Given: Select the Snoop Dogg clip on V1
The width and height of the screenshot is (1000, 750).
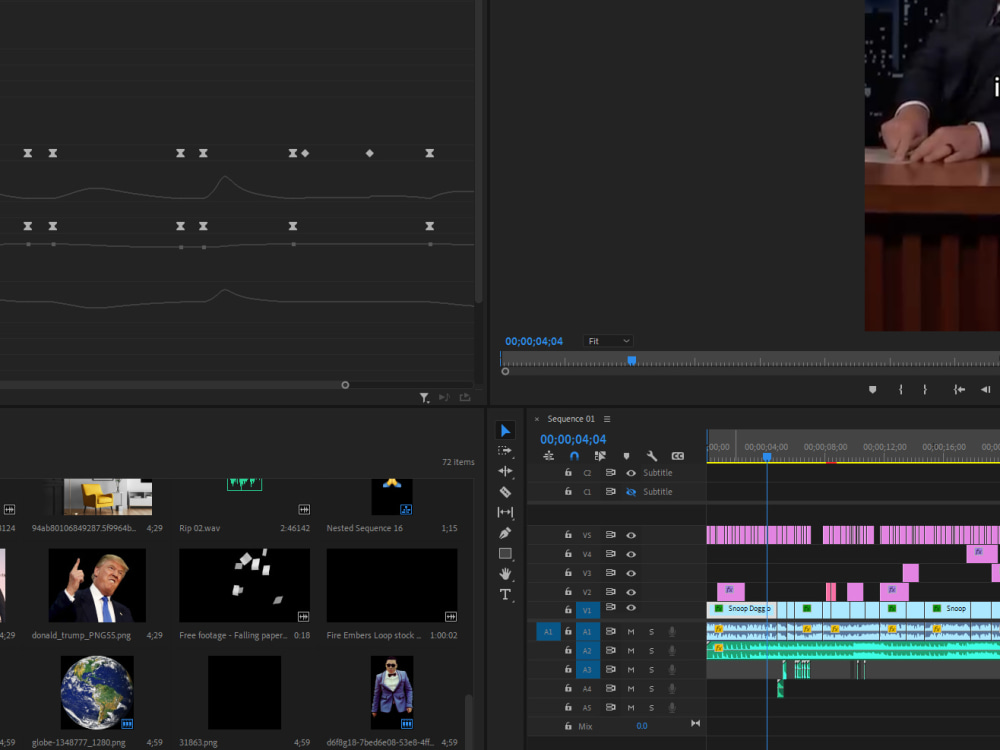Looking at the screenshot, I should tap(741, 609).
